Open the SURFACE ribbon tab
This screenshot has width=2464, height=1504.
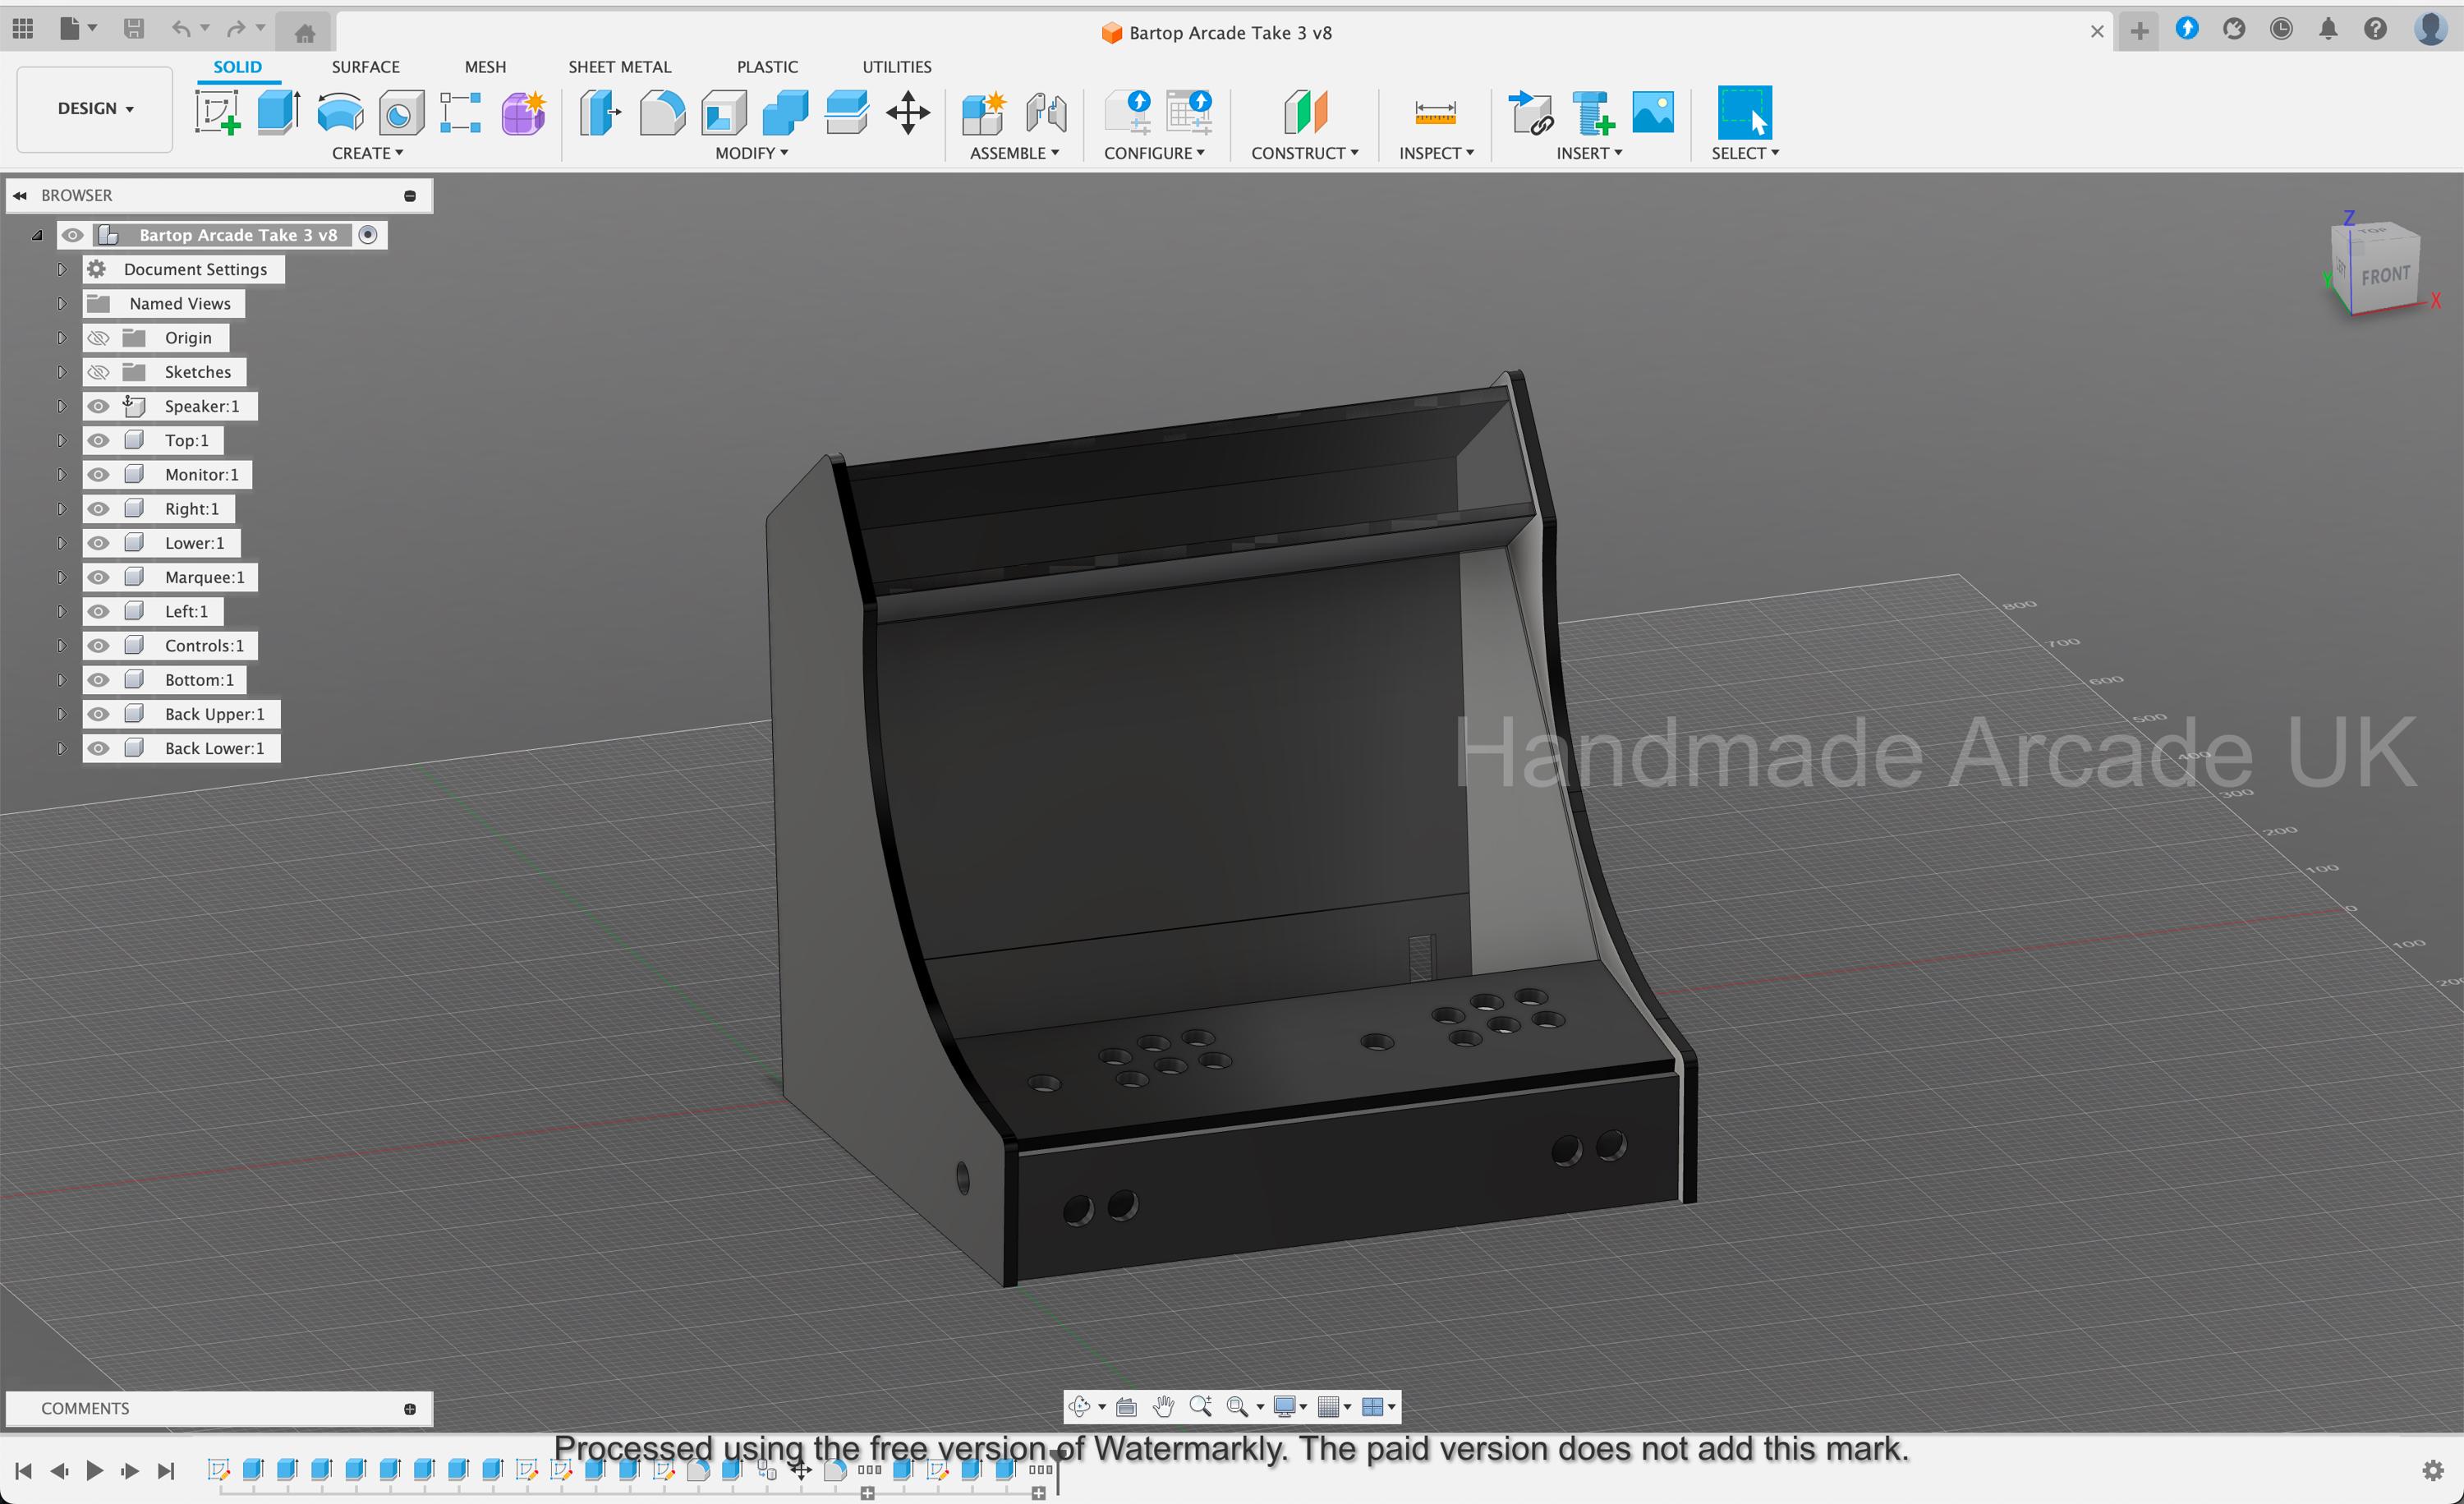(x=365, y=67)
